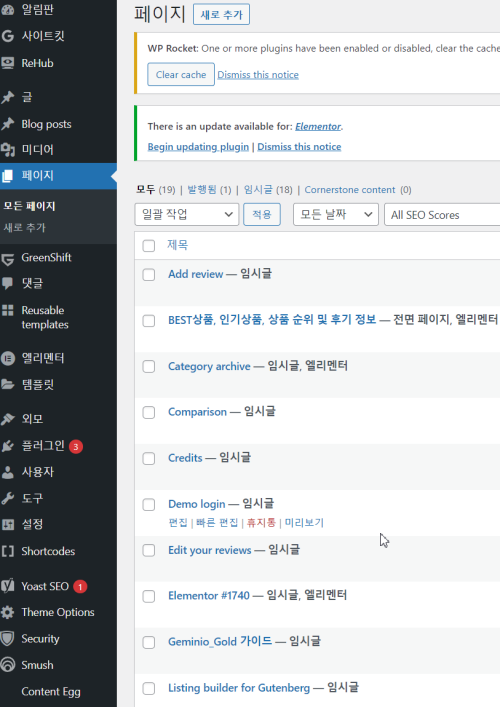
Task: Click the Yoast SEO notification badge
Action: pyautogui.click(x=80, y=587)
